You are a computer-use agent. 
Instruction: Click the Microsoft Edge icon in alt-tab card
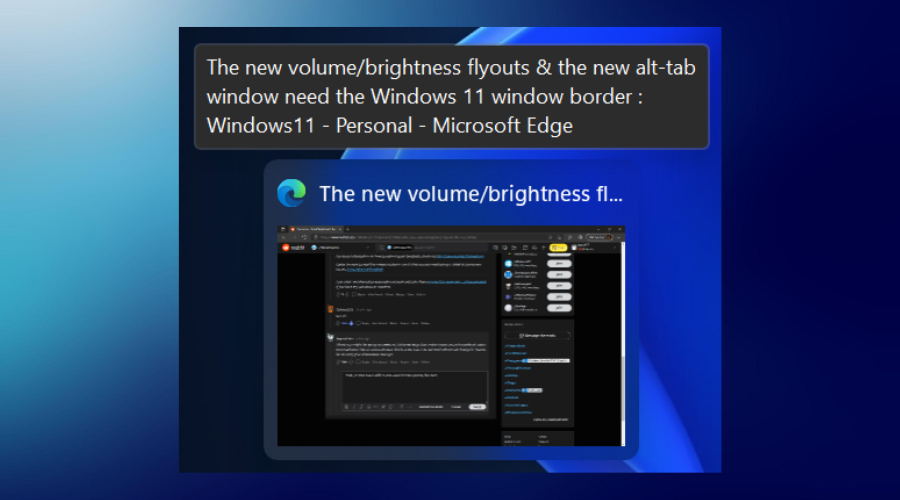point(292,193)
